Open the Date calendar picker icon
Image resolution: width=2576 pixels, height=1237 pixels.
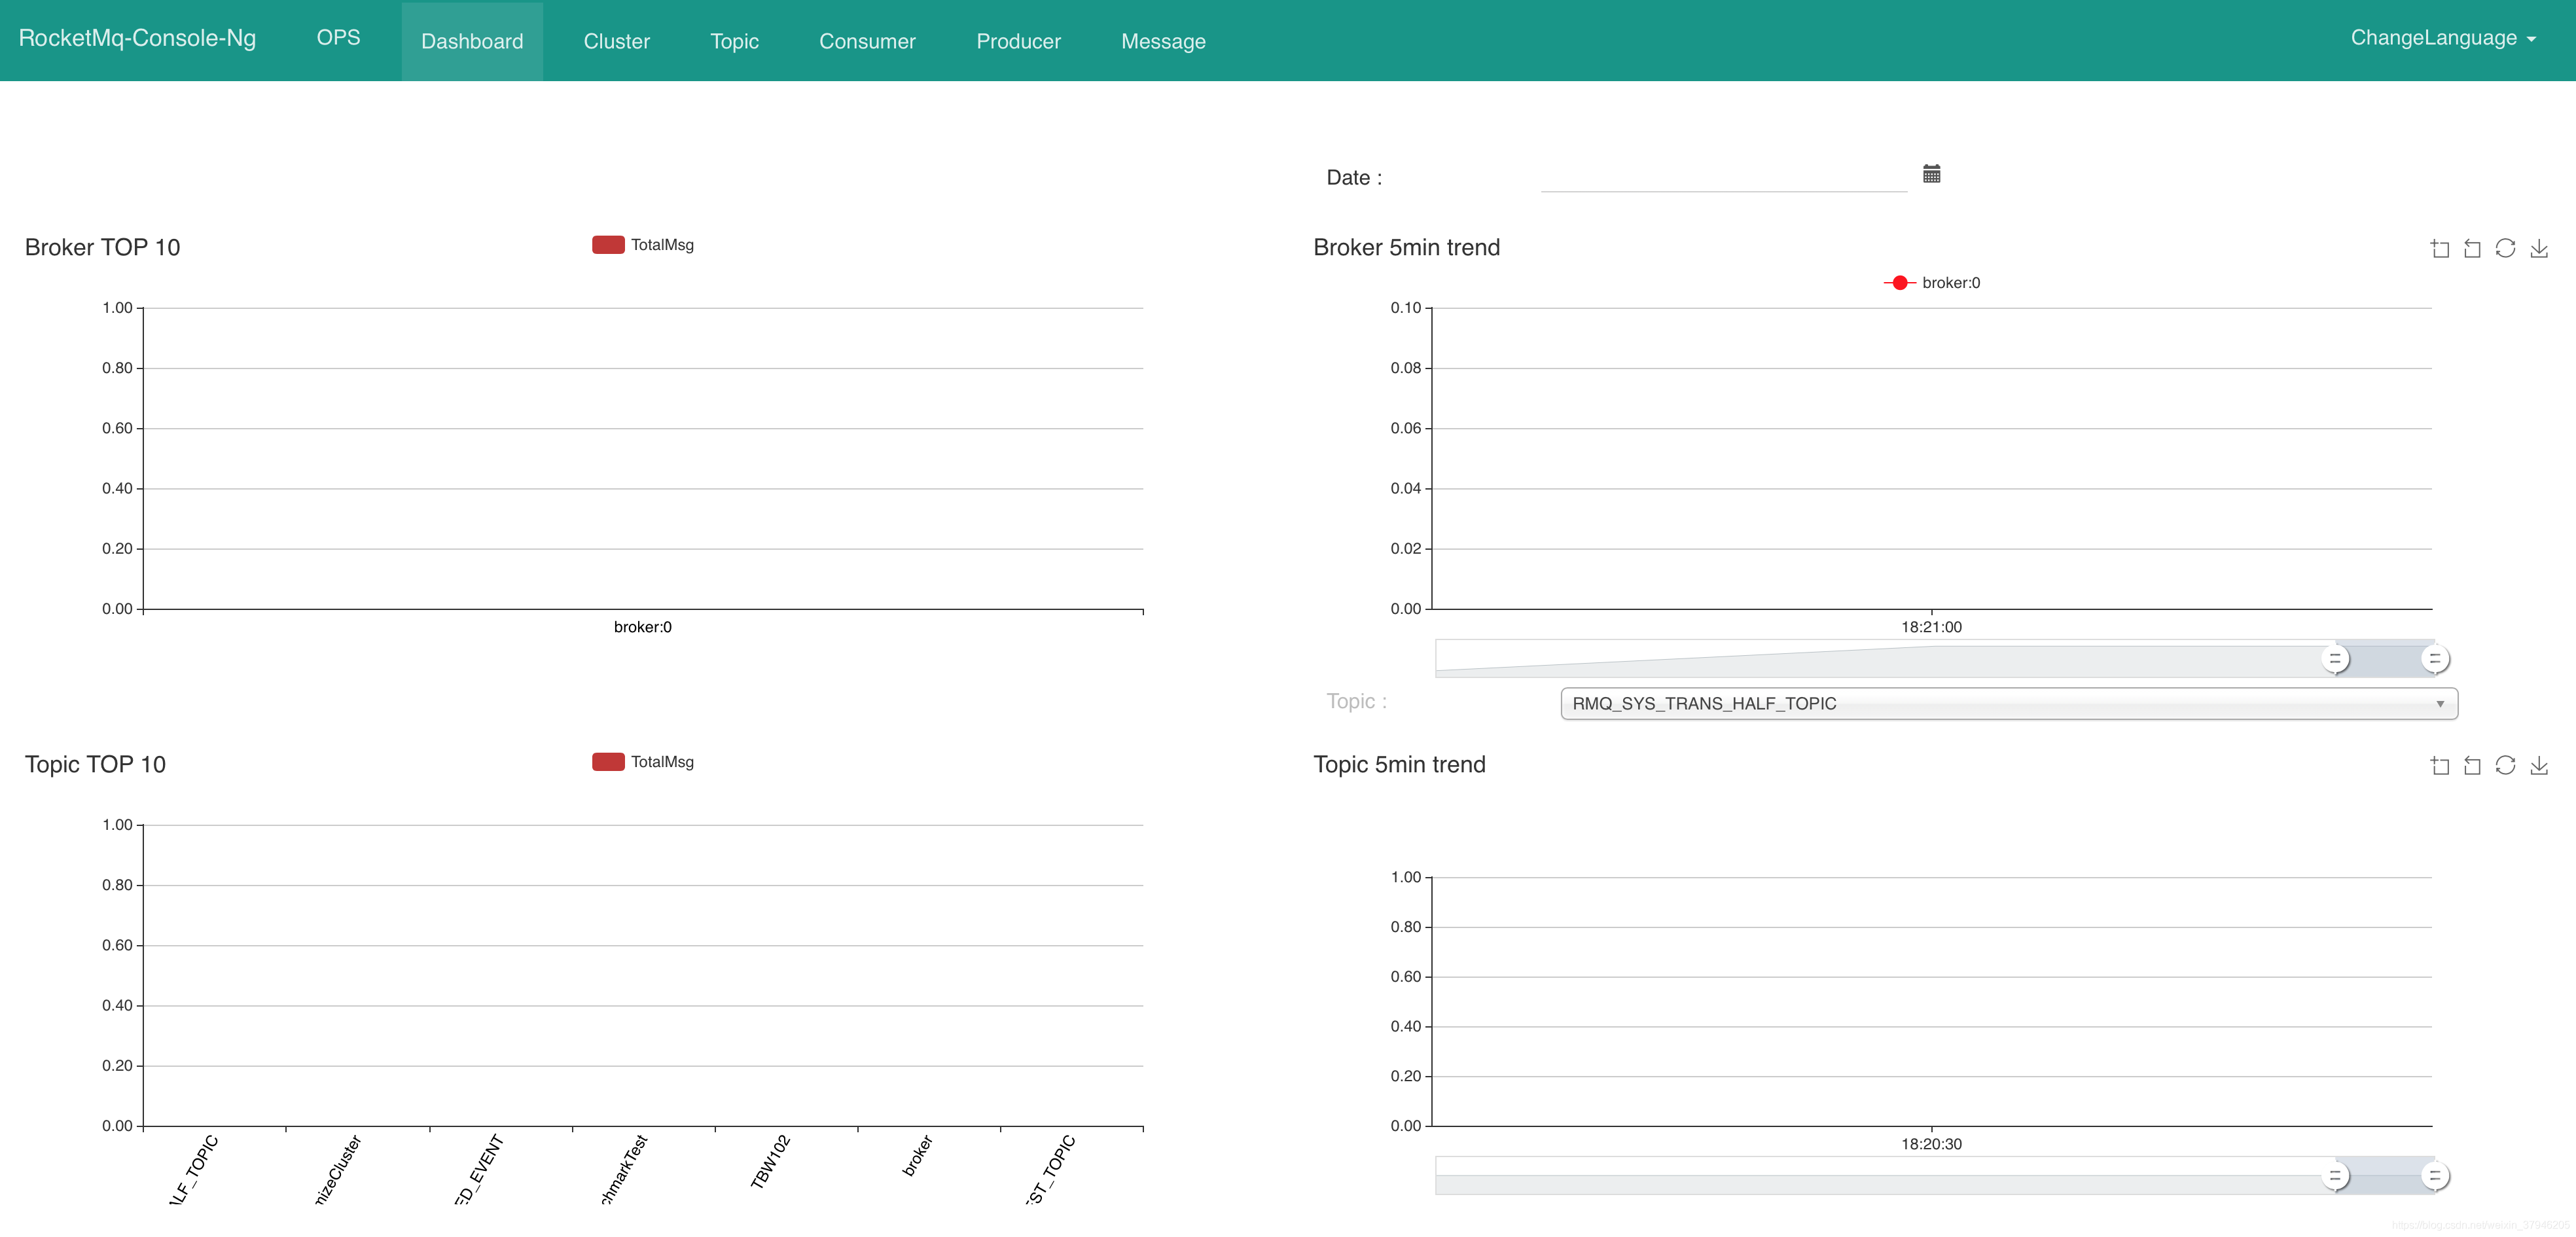[1931, 174]
